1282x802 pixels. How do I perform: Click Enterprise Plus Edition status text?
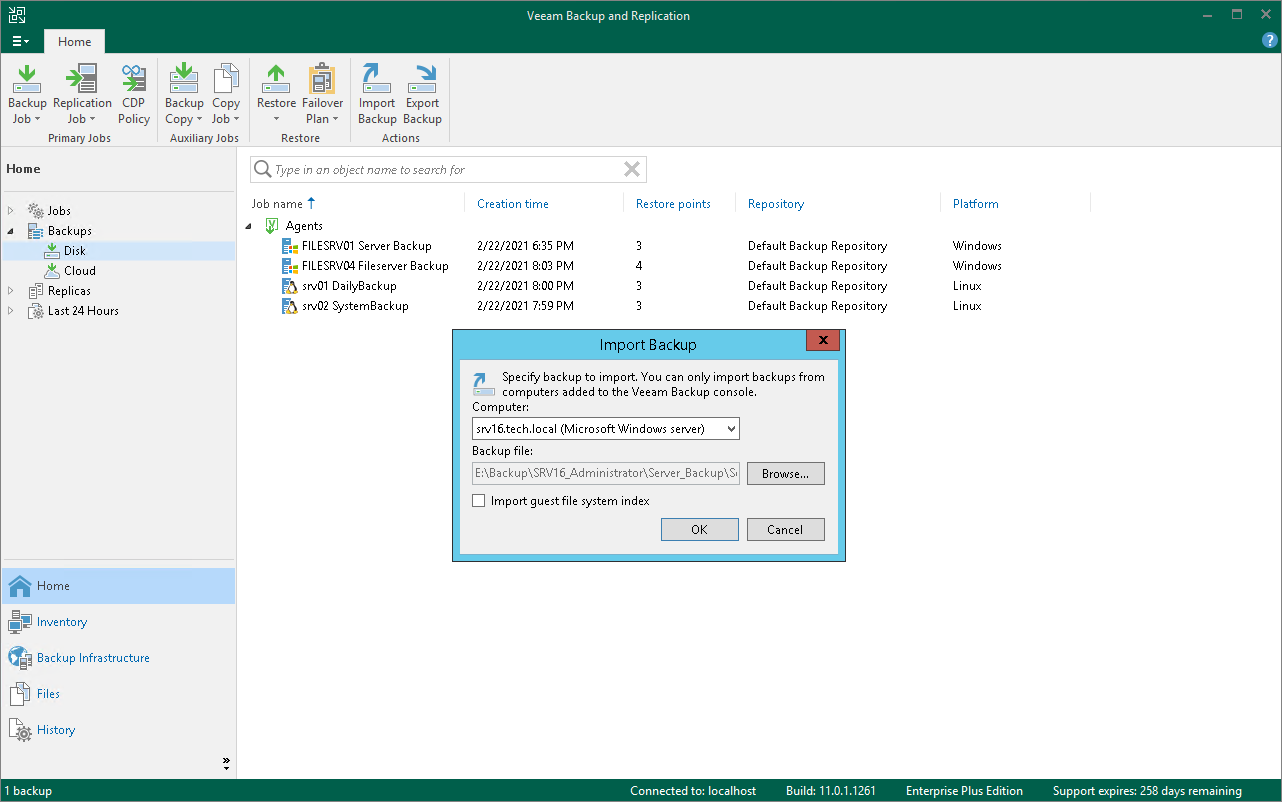(x=964, y=791)
